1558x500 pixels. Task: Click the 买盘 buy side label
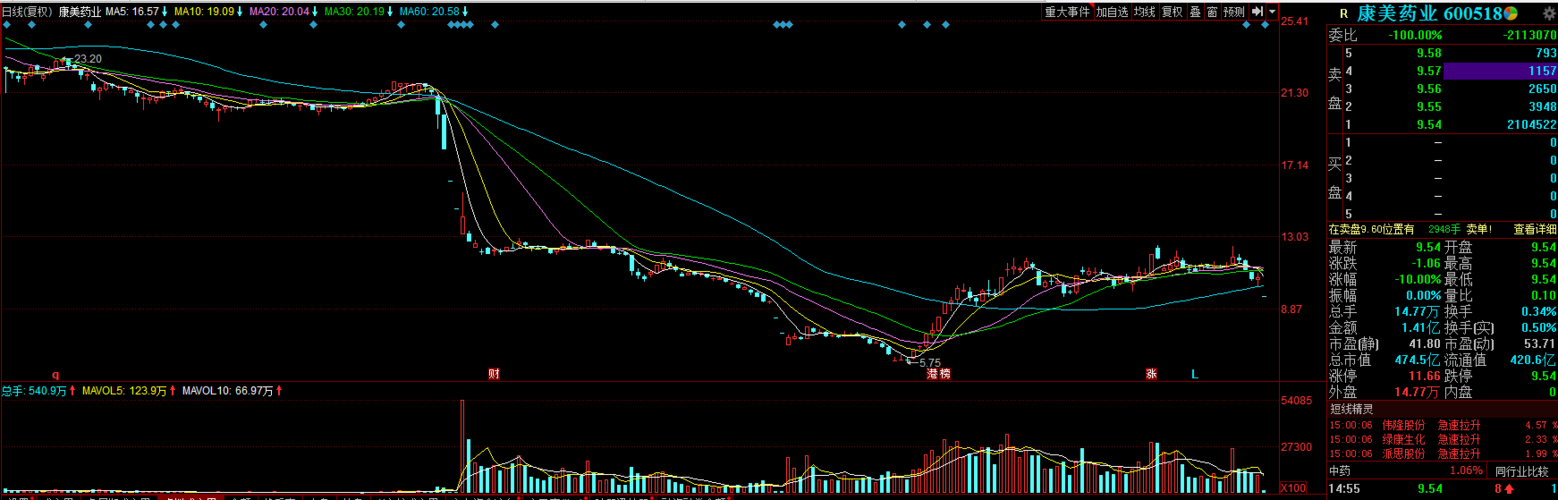(1334, 179)
